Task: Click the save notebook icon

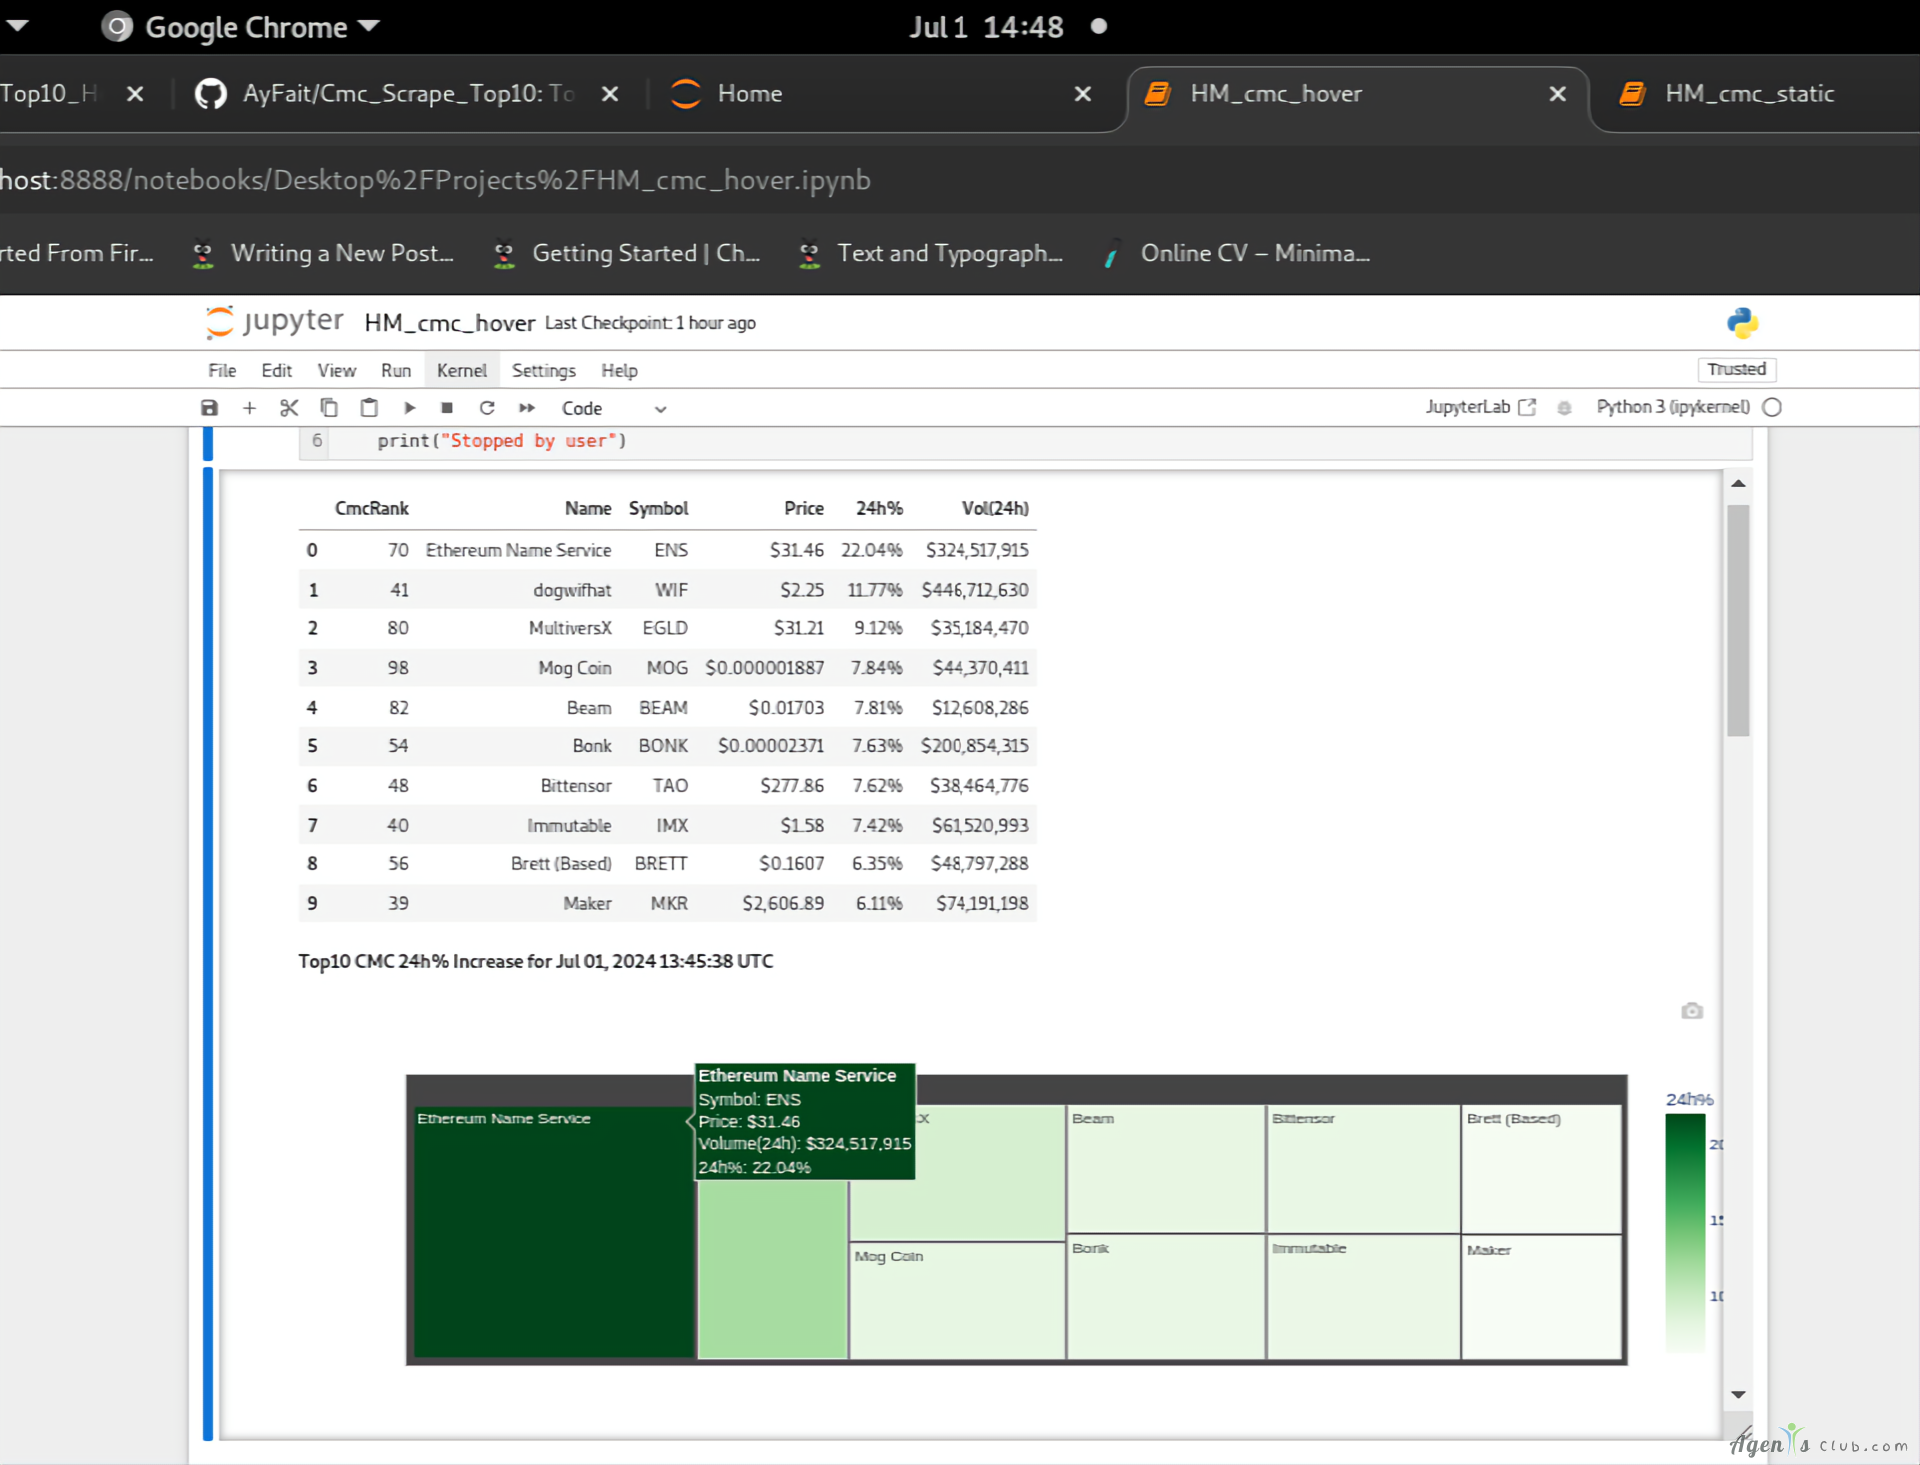Action: point(209,408)
